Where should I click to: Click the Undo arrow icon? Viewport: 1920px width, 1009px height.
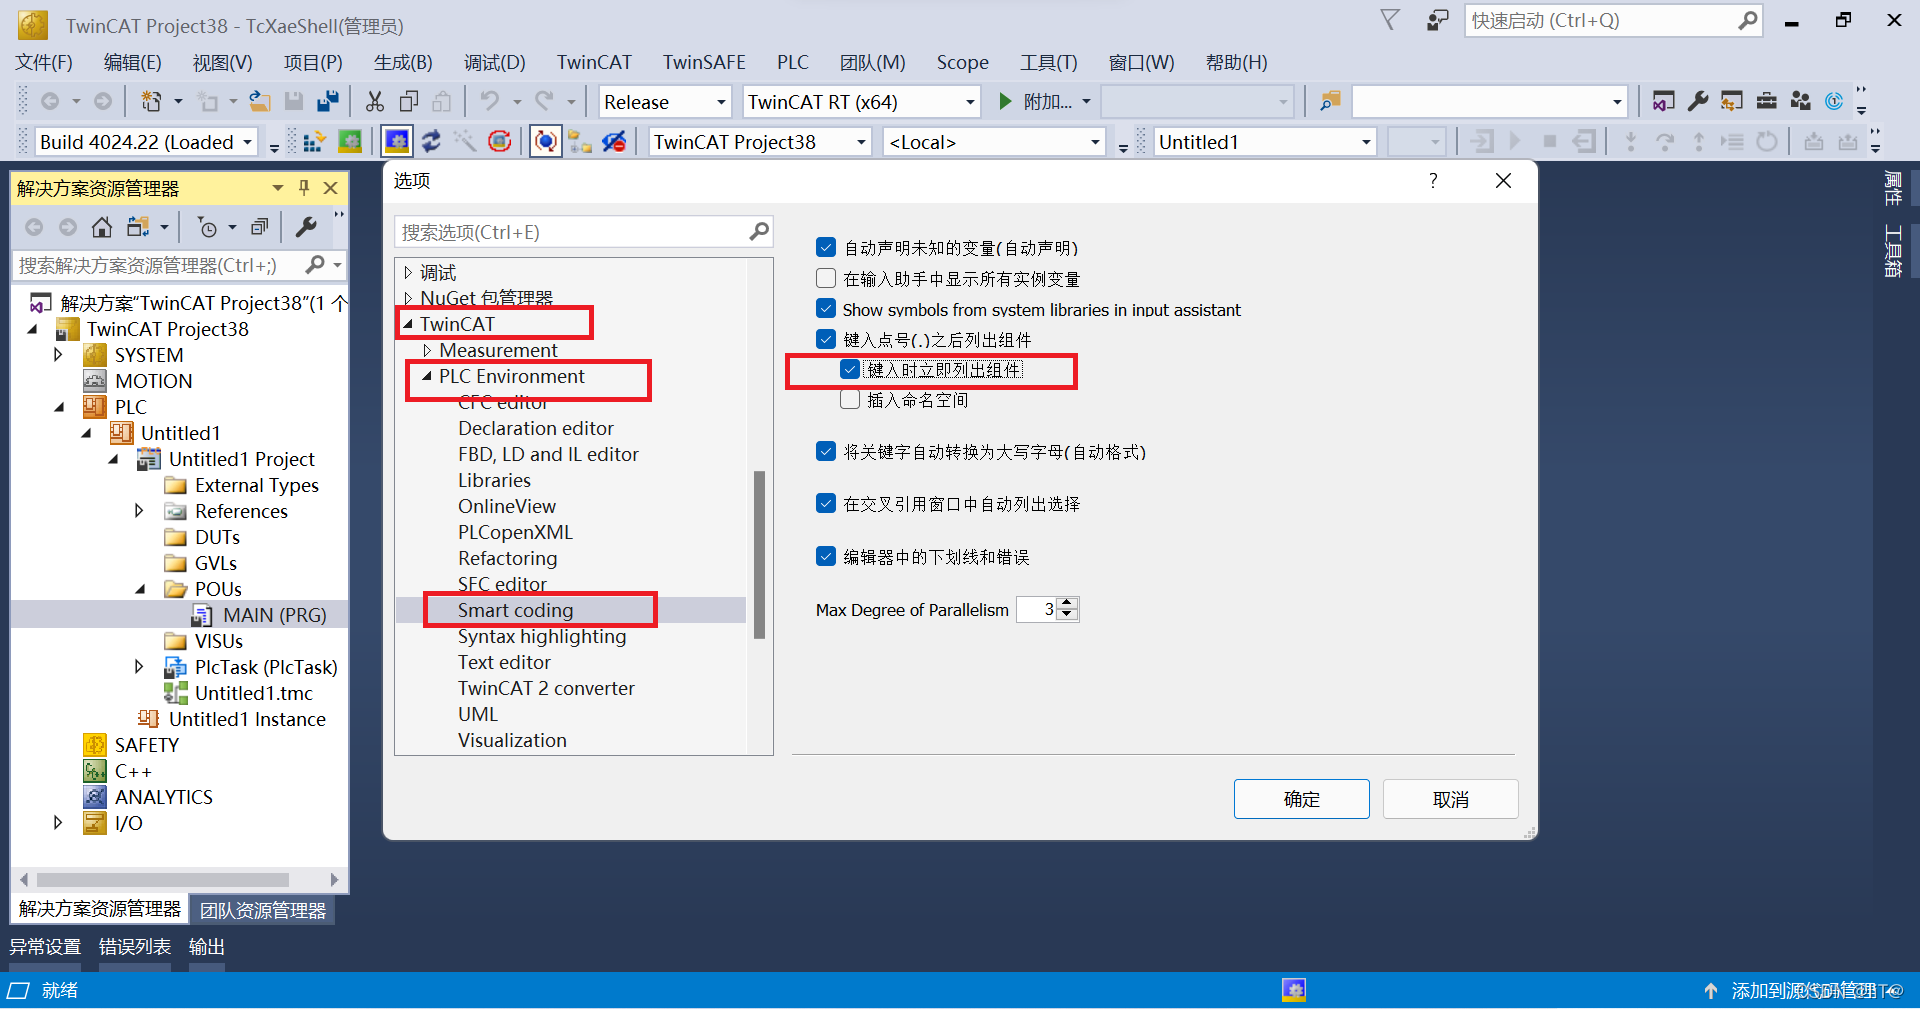coord(489,101)
